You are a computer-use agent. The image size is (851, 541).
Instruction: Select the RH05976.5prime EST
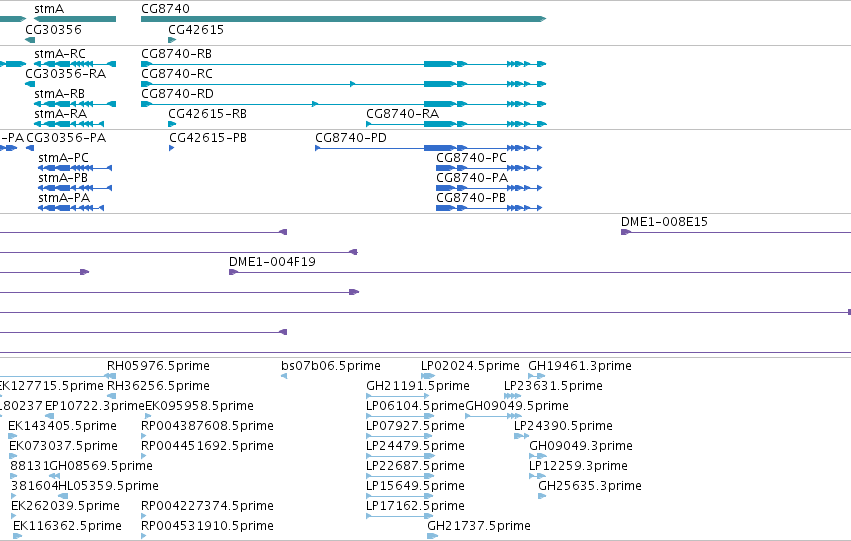click(111, 376)
